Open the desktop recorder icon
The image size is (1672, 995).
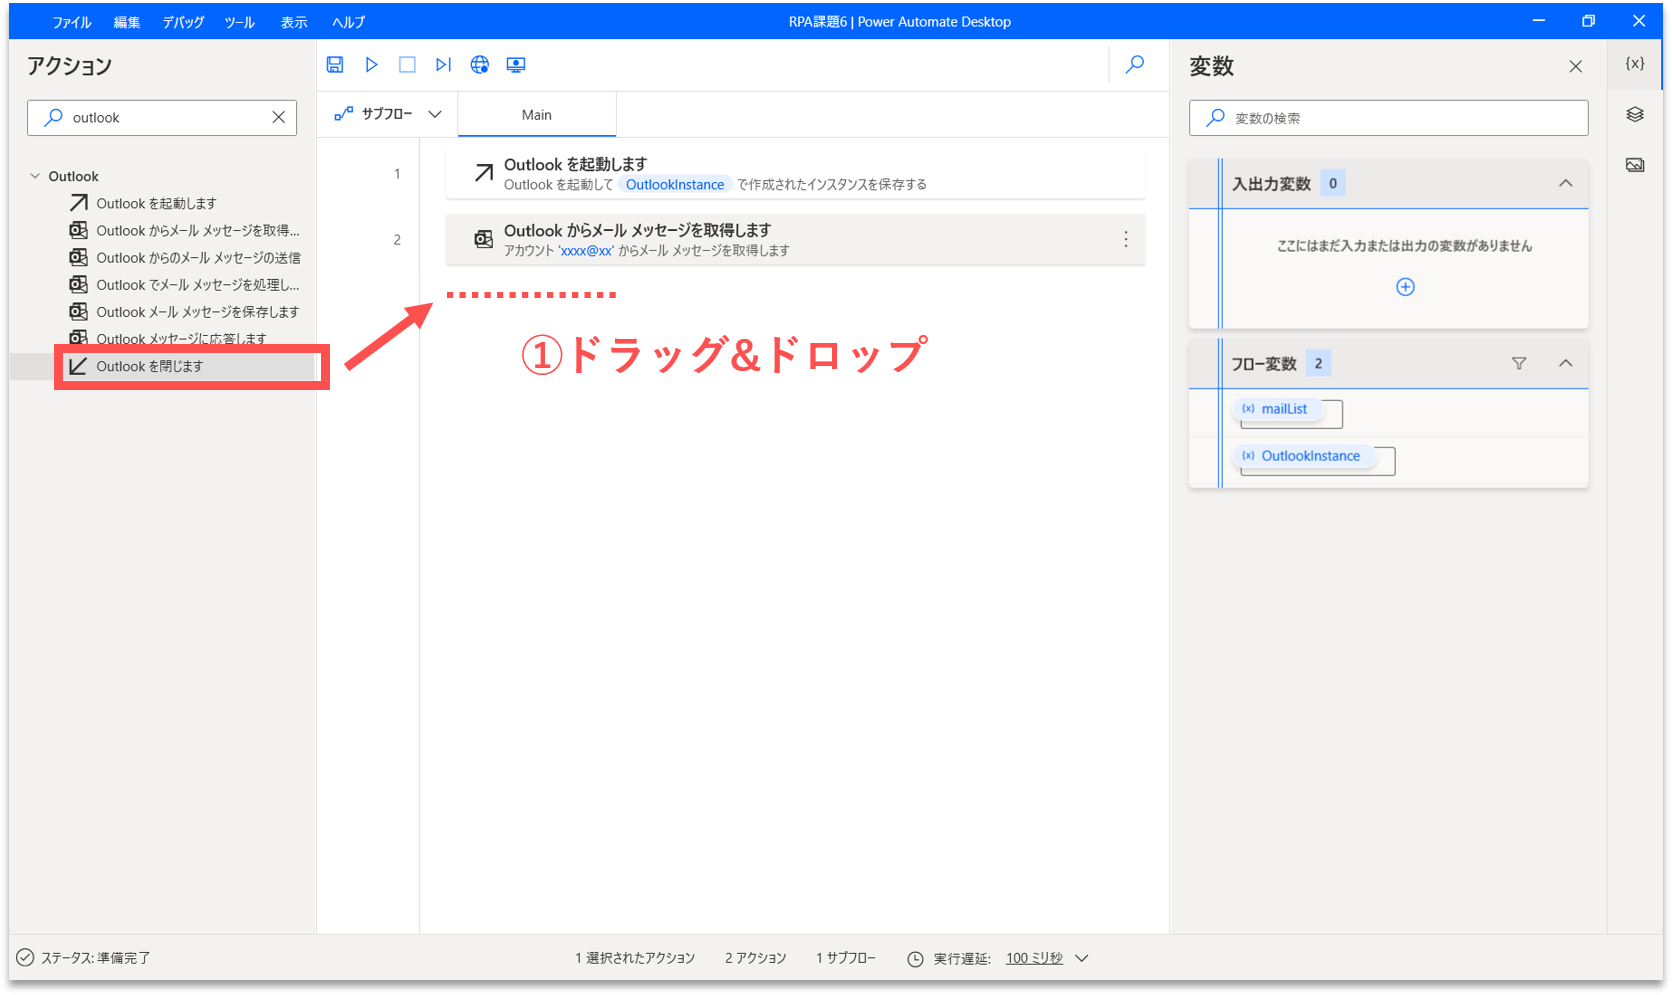tap(516, 65)
